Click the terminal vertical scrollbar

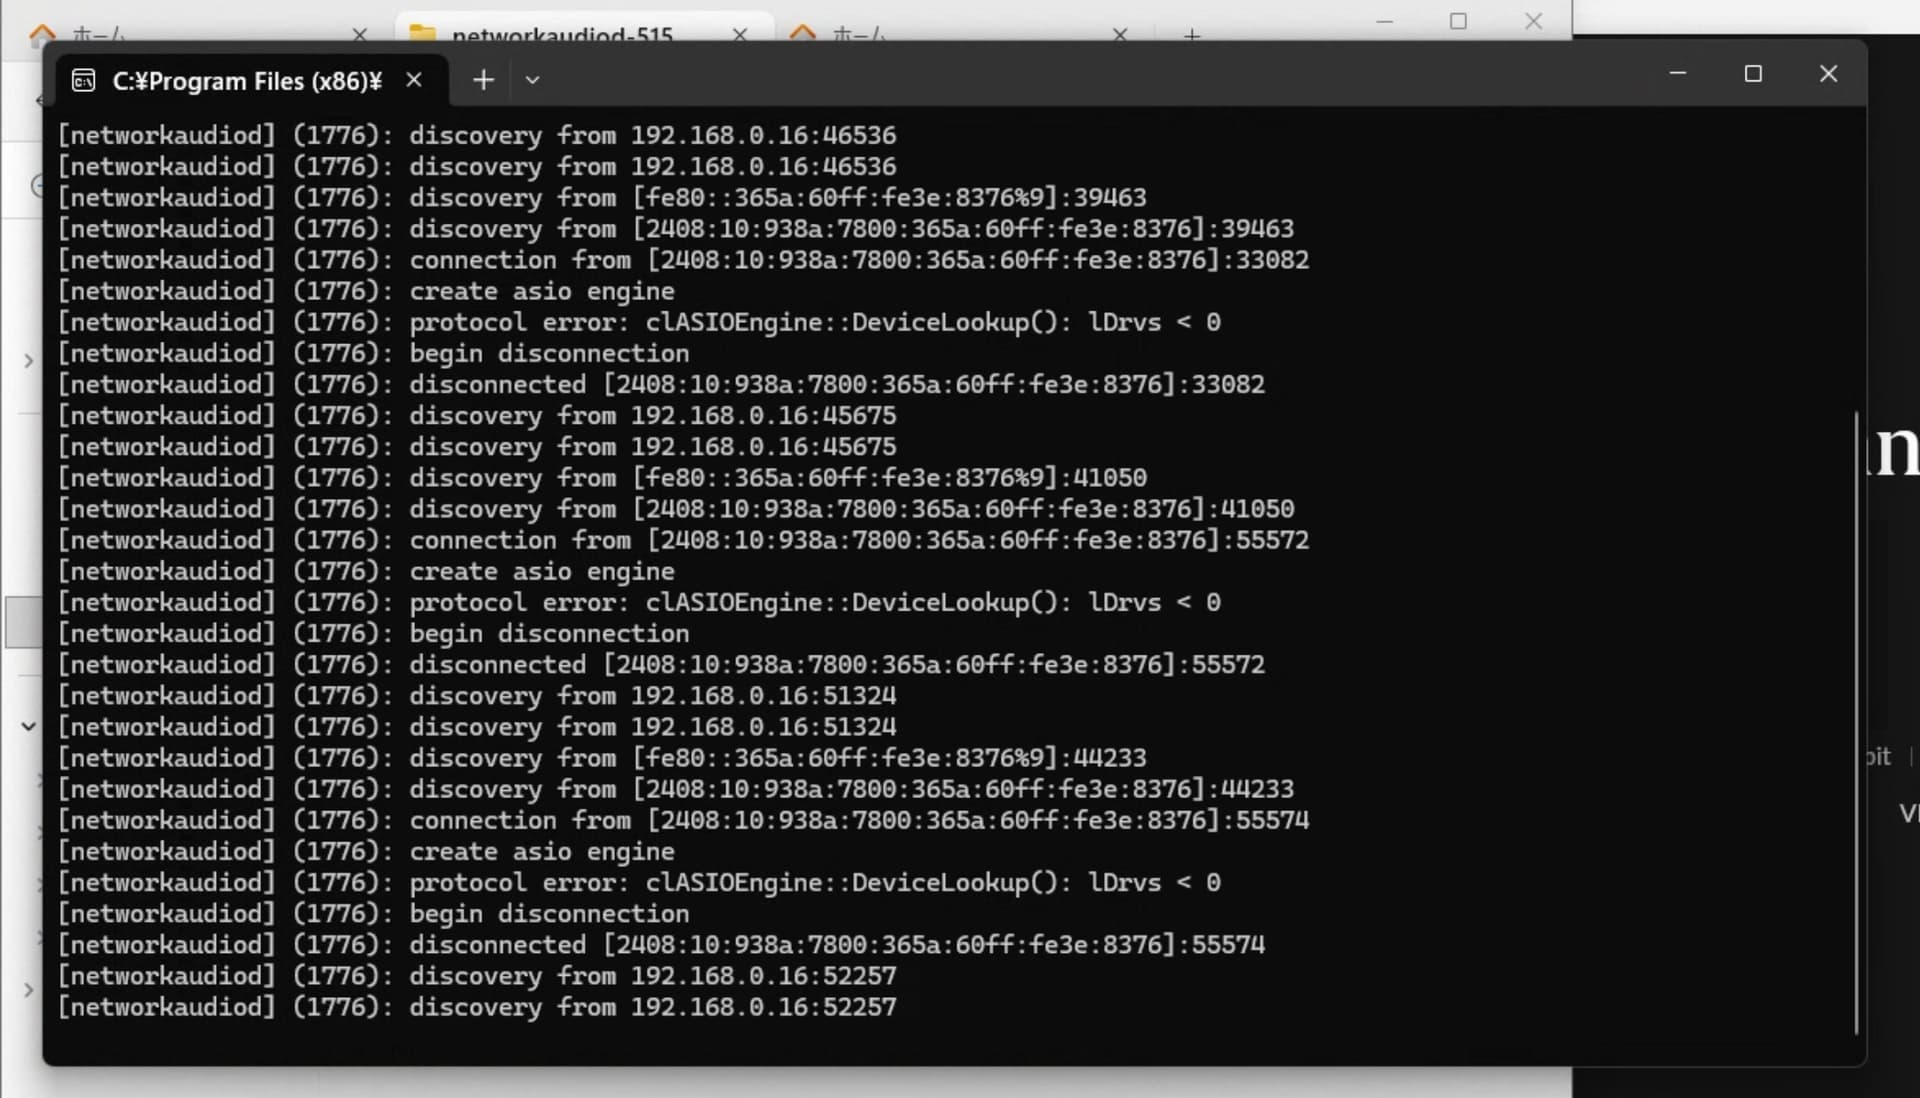click(1856, 720)
